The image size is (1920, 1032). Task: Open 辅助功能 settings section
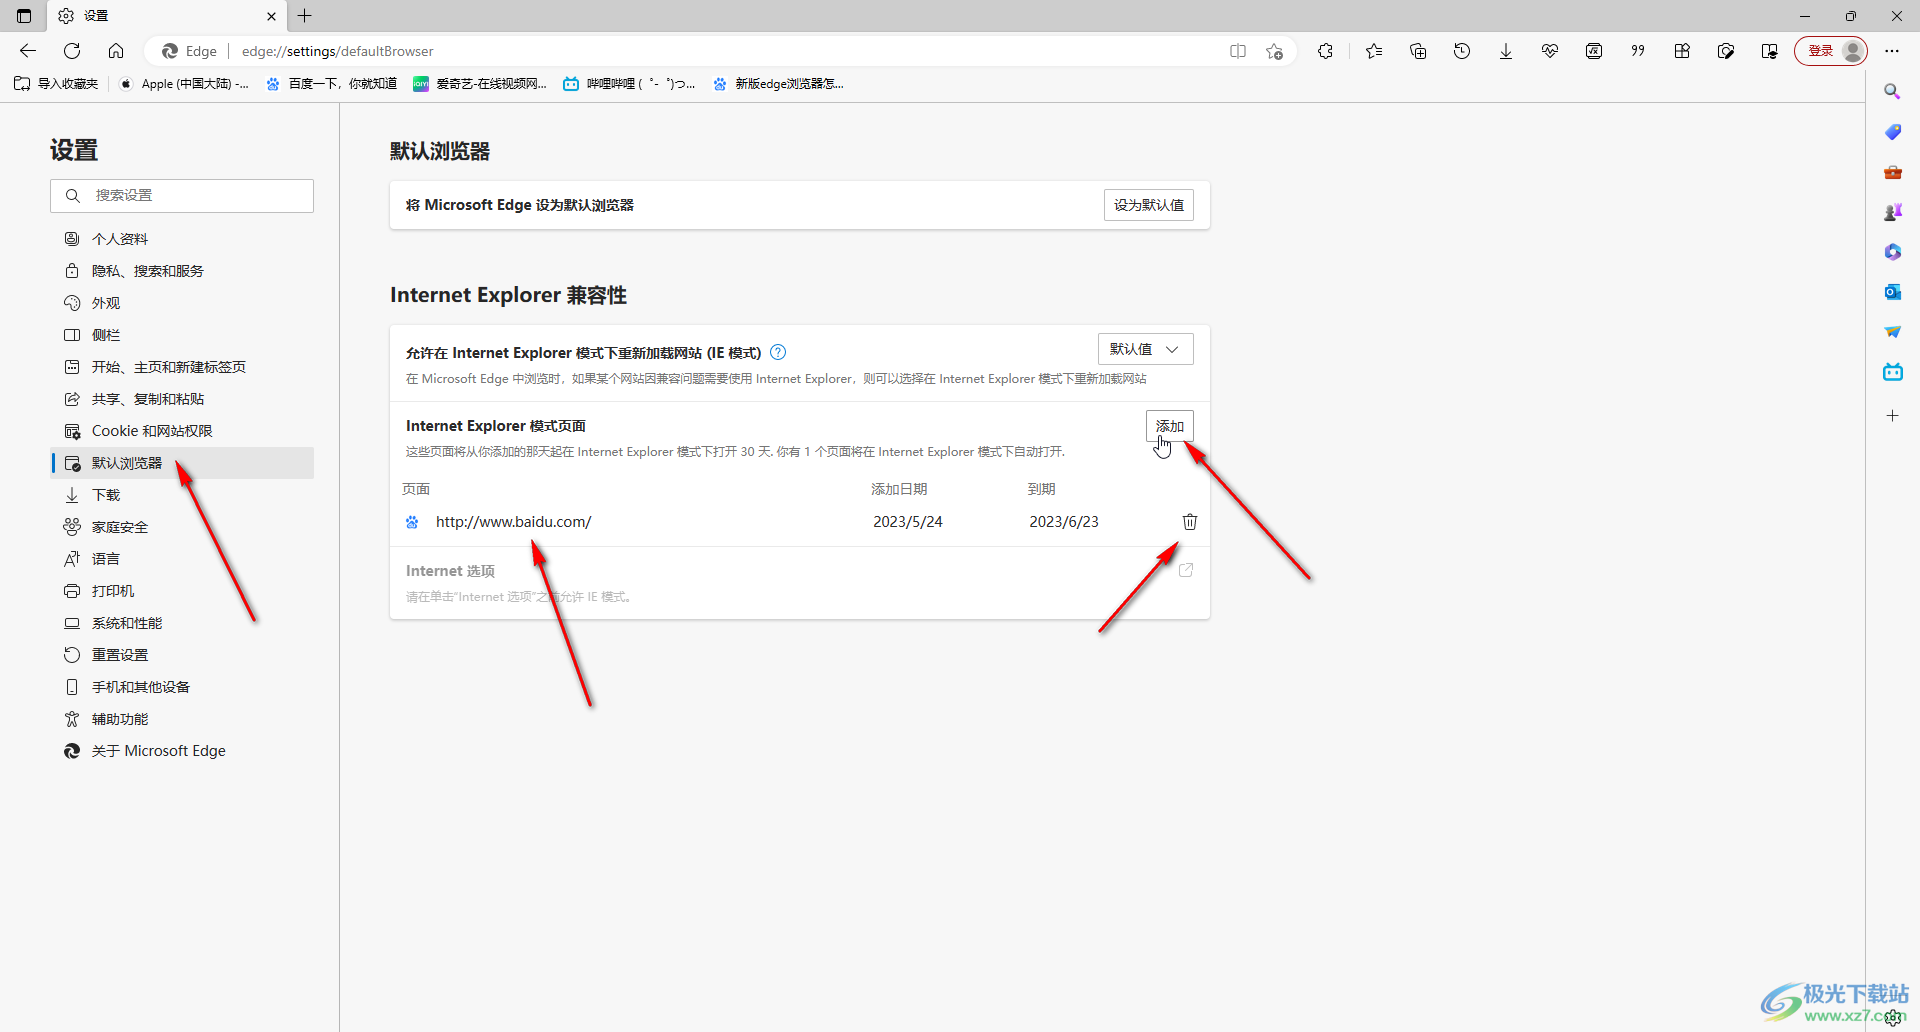tap(182, 719)
